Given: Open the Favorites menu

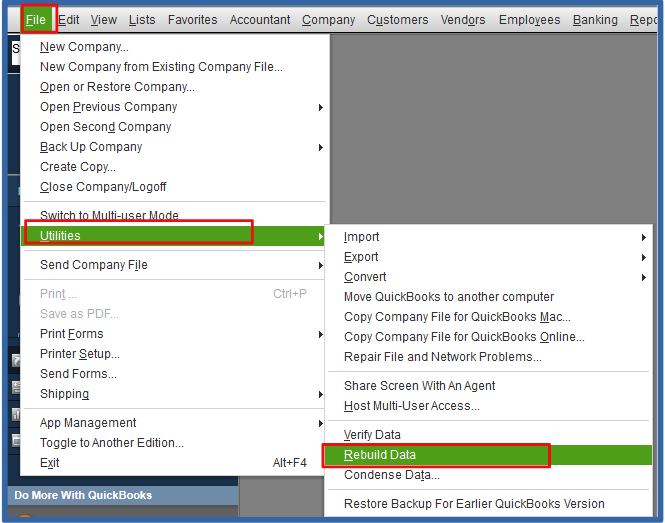Looking at the screenshot, I should coord(193,20).
